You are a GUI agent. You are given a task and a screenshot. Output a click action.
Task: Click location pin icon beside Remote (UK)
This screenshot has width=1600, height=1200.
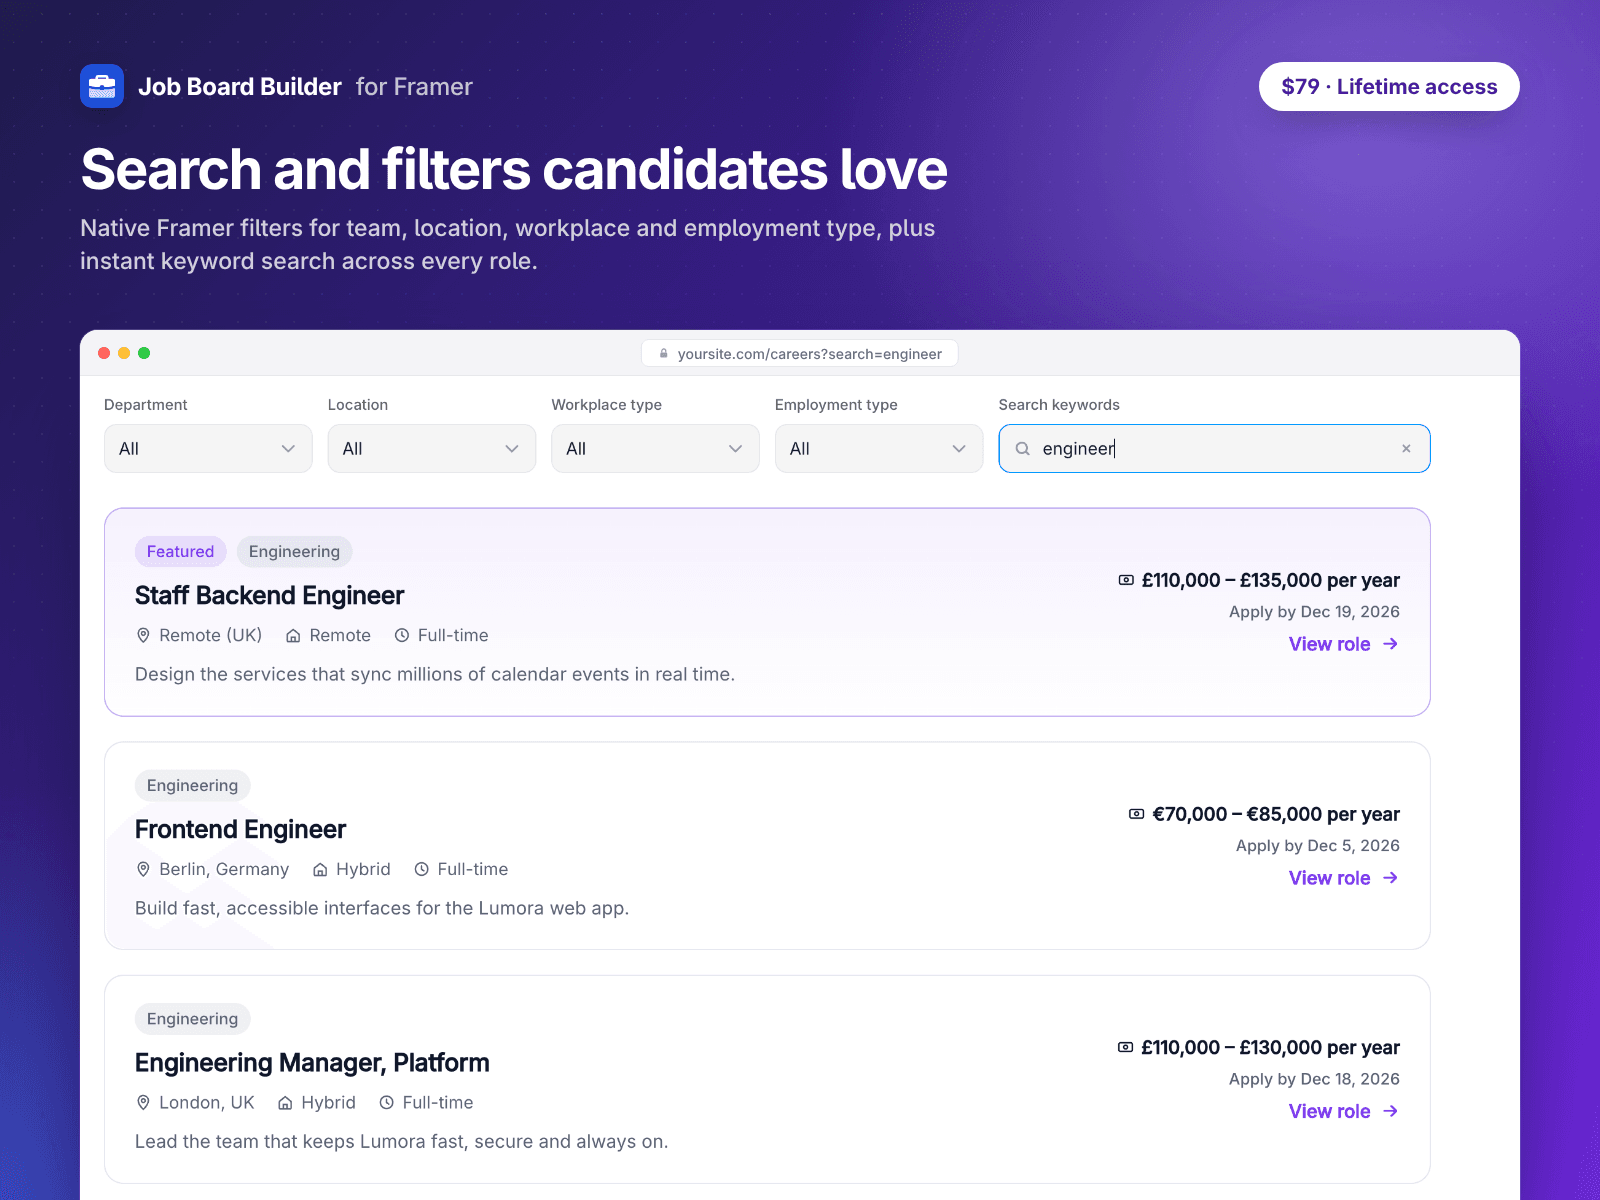(143, 635)
